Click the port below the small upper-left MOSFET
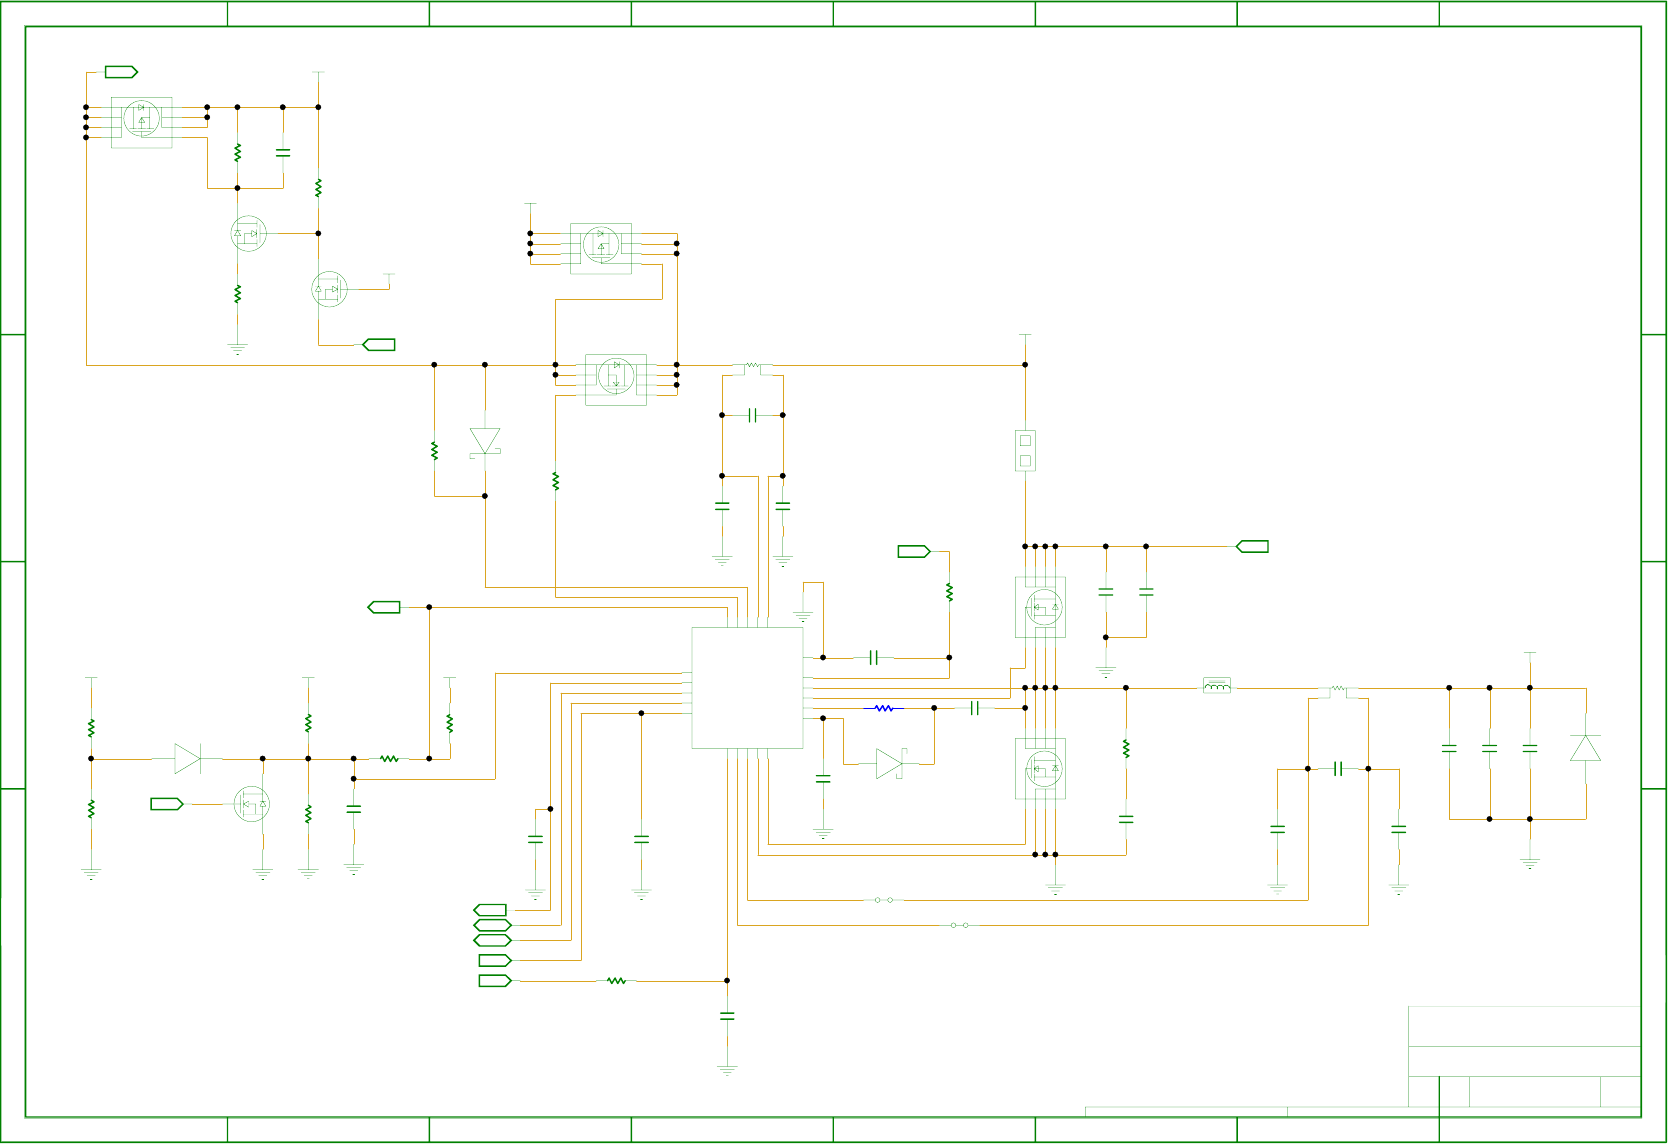1668x1144 pixels. (x=379, y=345)
